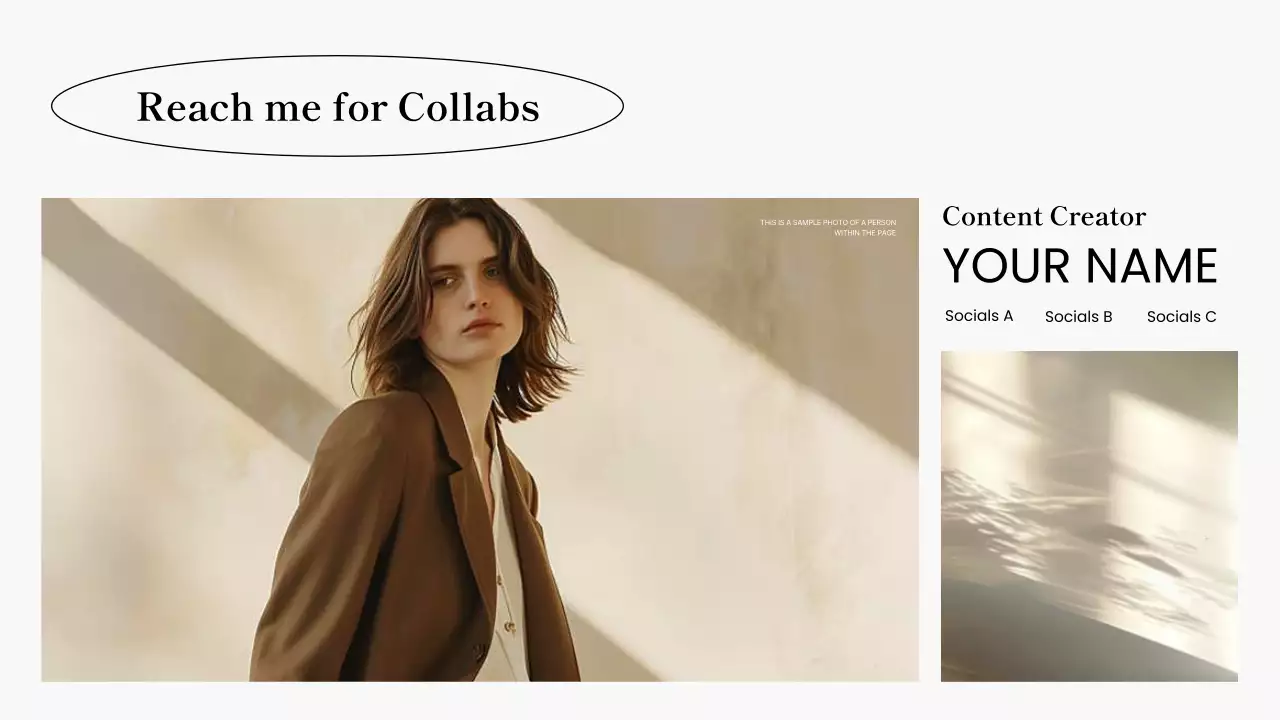Open the Socials C link
The width and height of the screenshot is (1280, 720).
coord(1182,317)
